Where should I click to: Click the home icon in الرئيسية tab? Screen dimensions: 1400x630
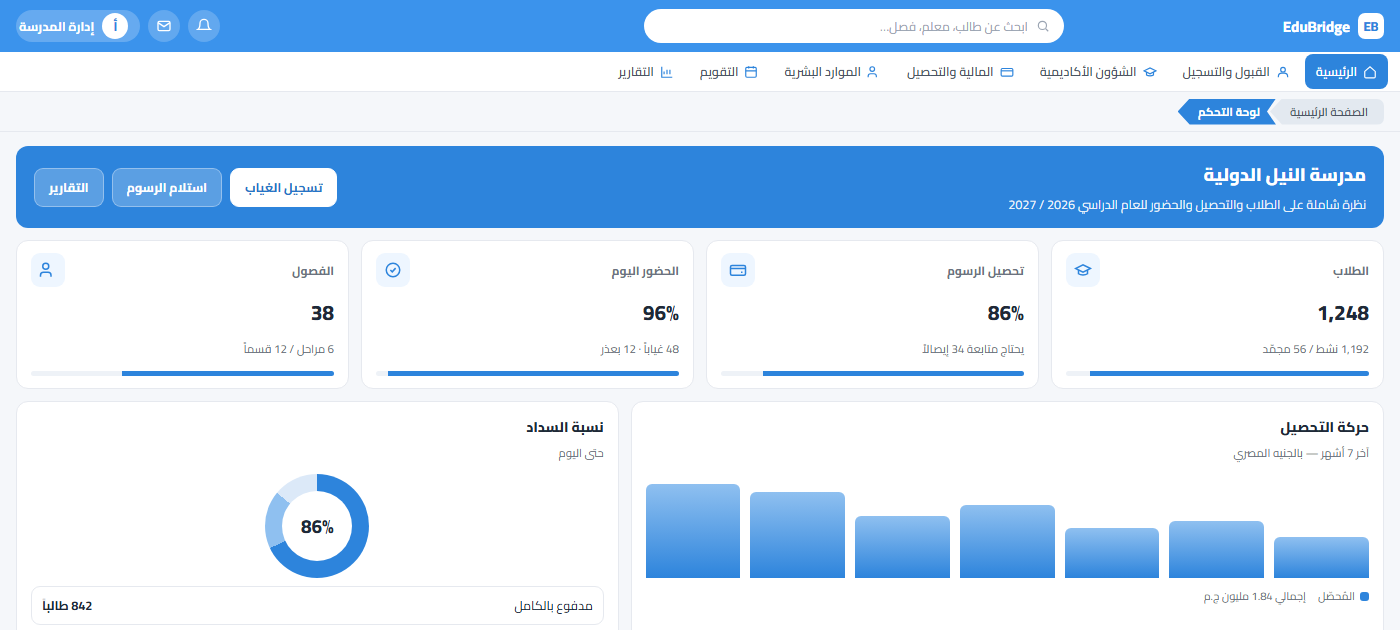(x=1370, y=72)
